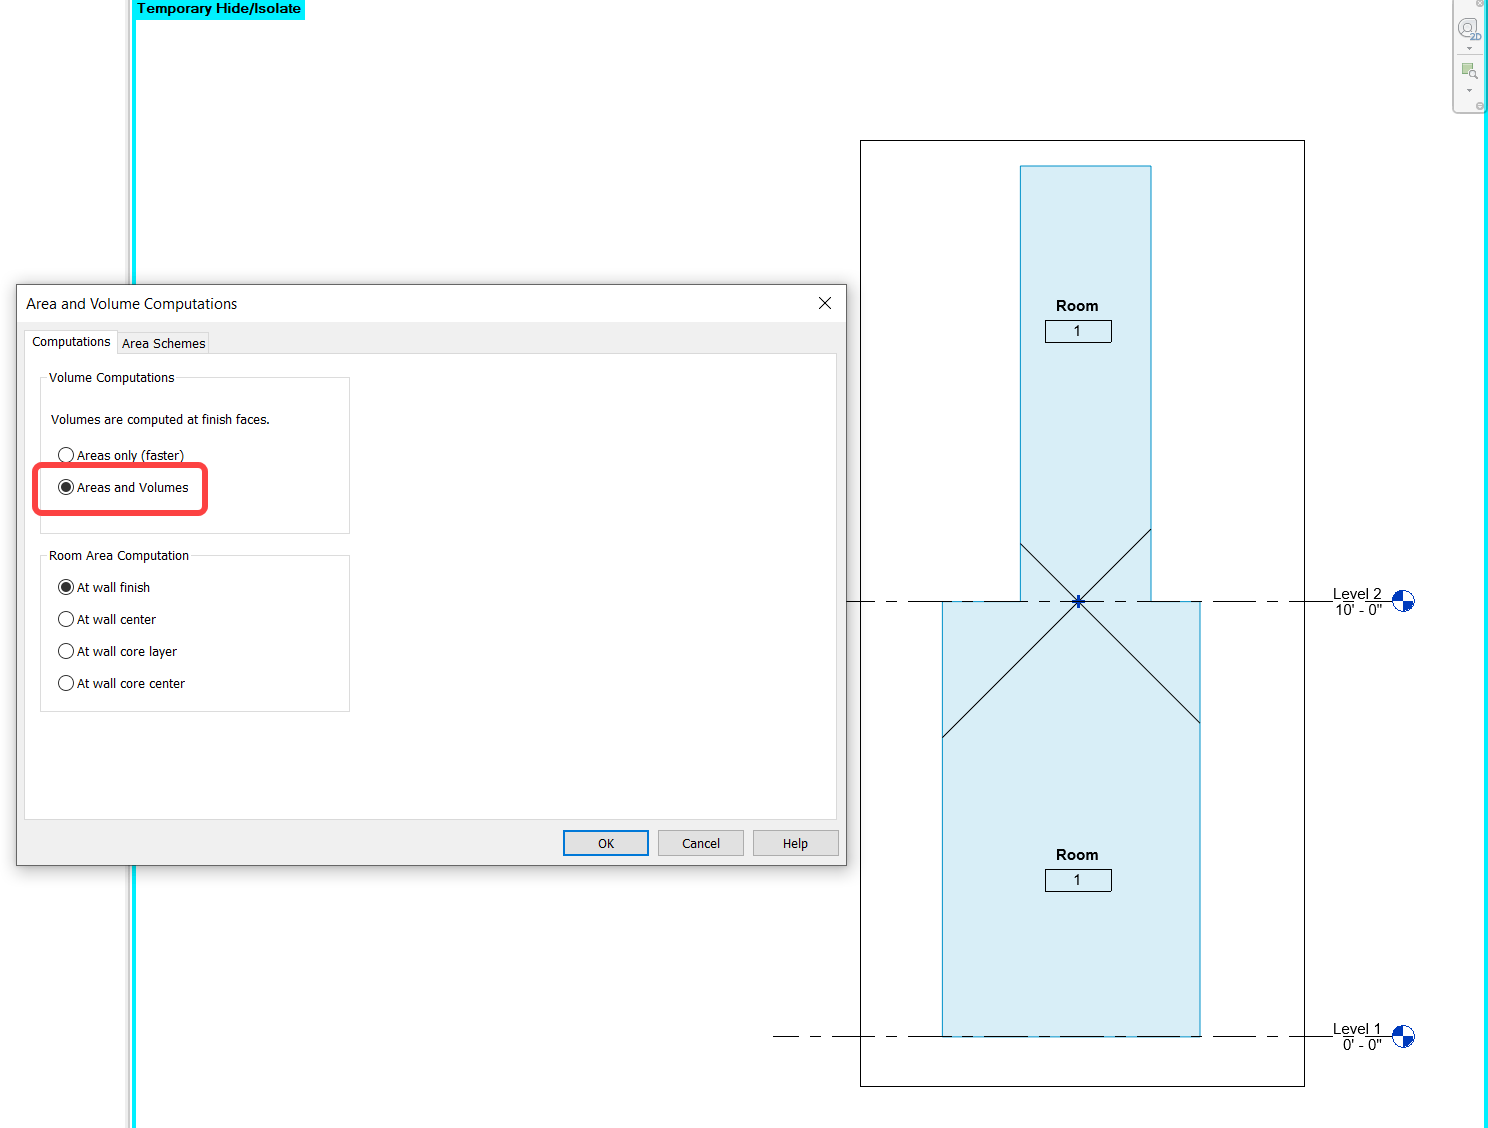The image size is (1488, 1128).
Task: Select the Computations tab
Action: (x=70, y=341)
